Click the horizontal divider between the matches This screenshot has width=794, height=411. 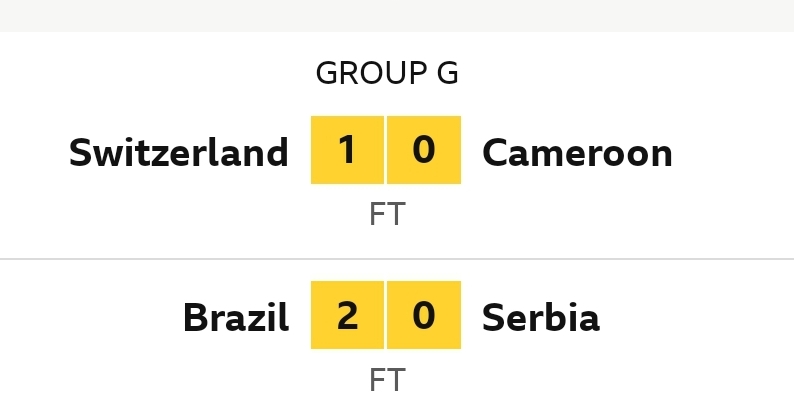[x=397, y=259]
